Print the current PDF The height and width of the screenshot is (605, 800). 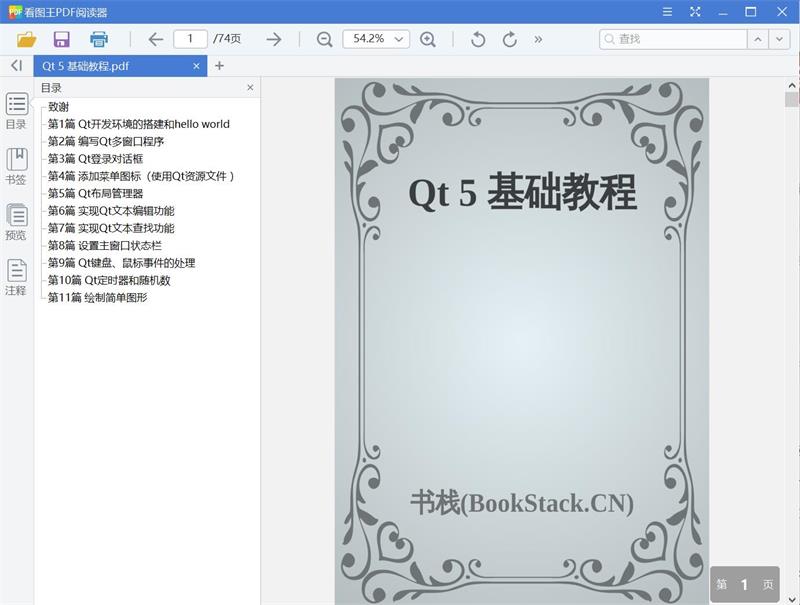[96, 39]
